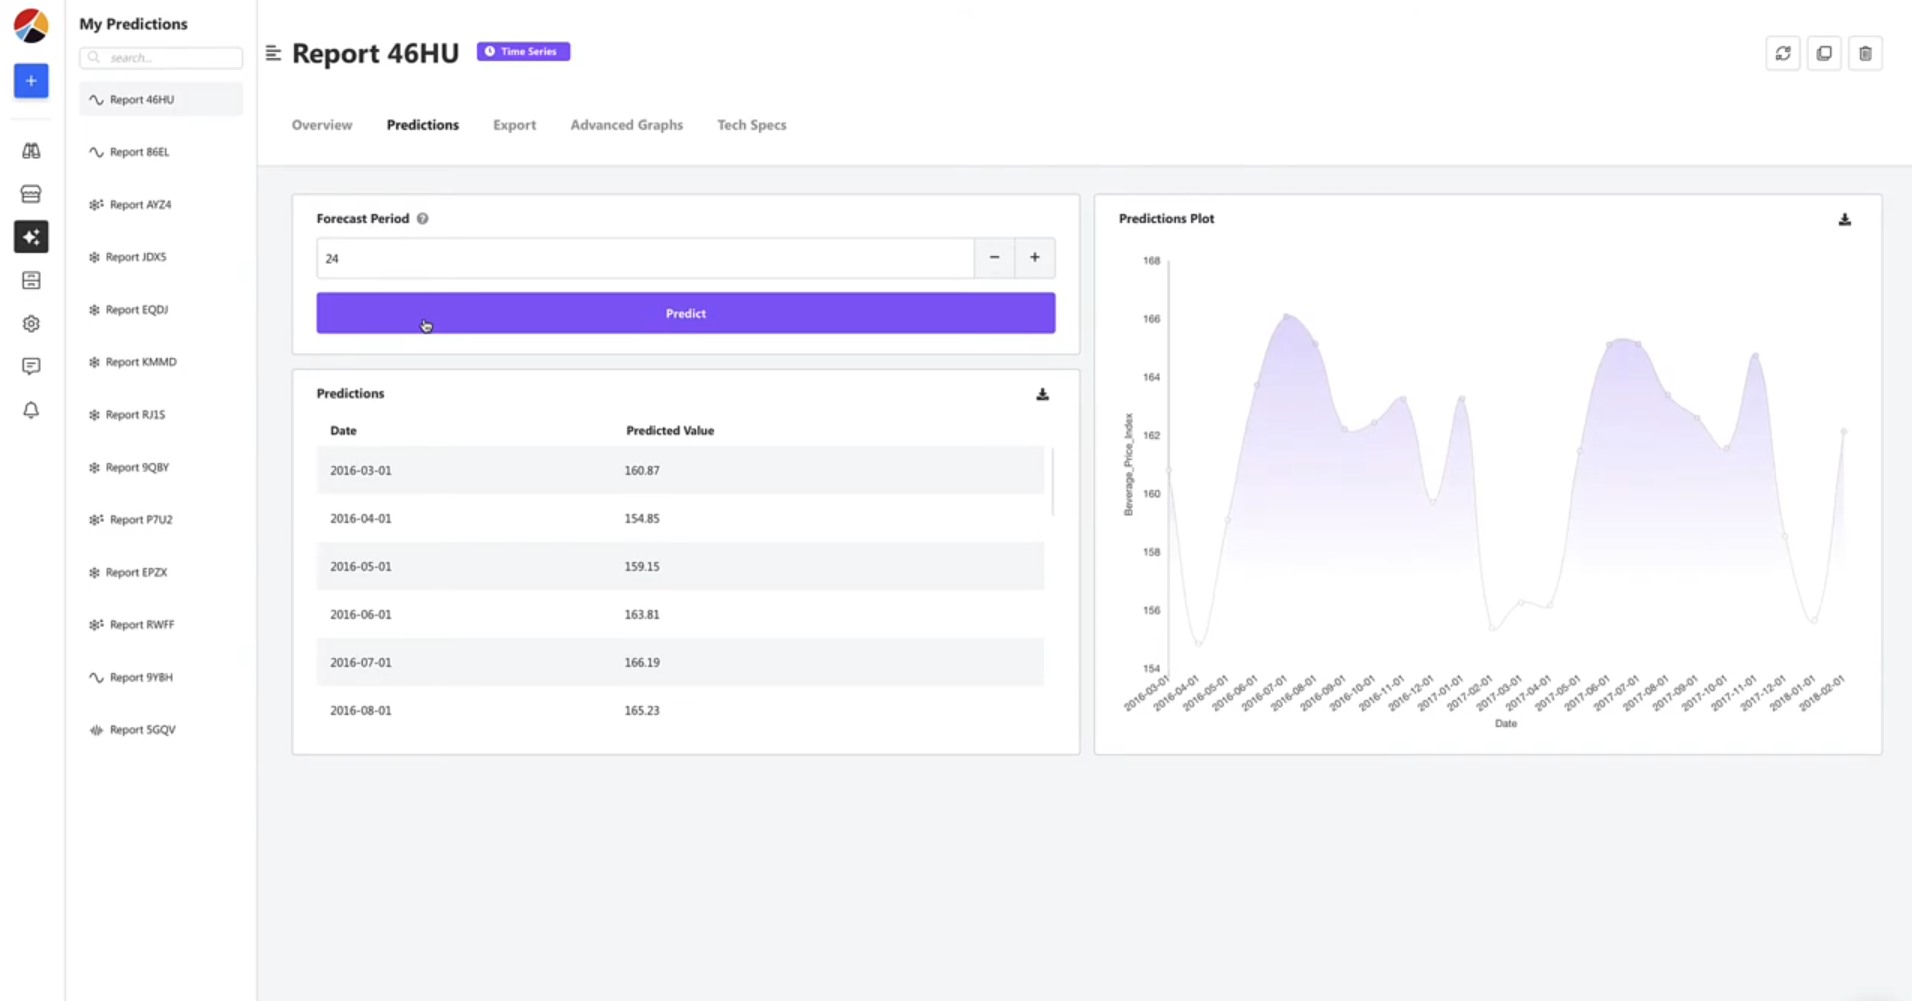Image resolution: width=1912 pixels, height=1001 pixels.
Task: Open the Tech Specs tab
Action: (751, 125)
